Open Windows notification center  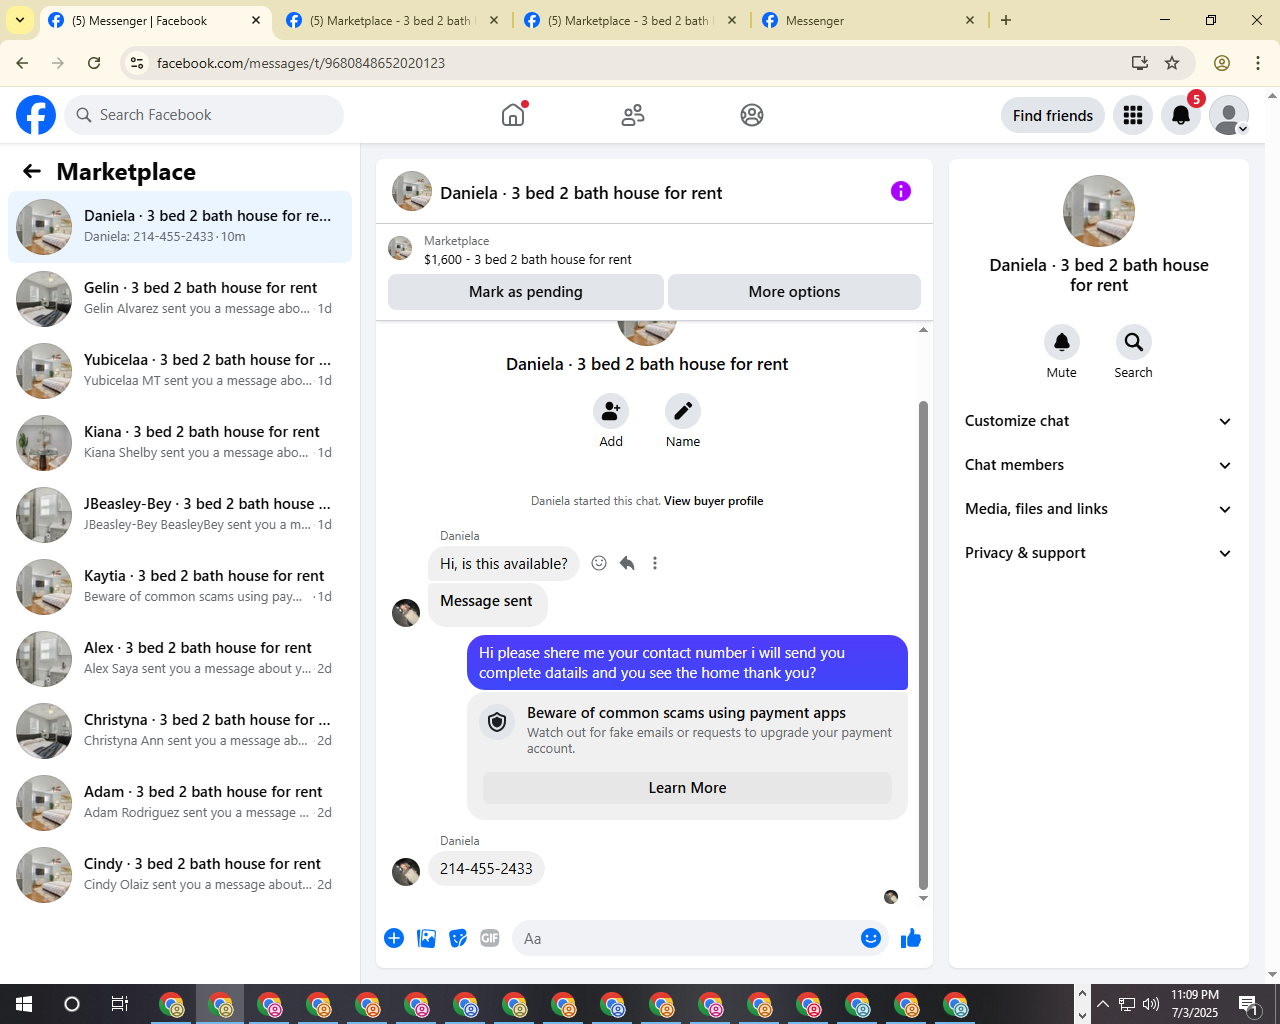[x=1249, y=1004]
